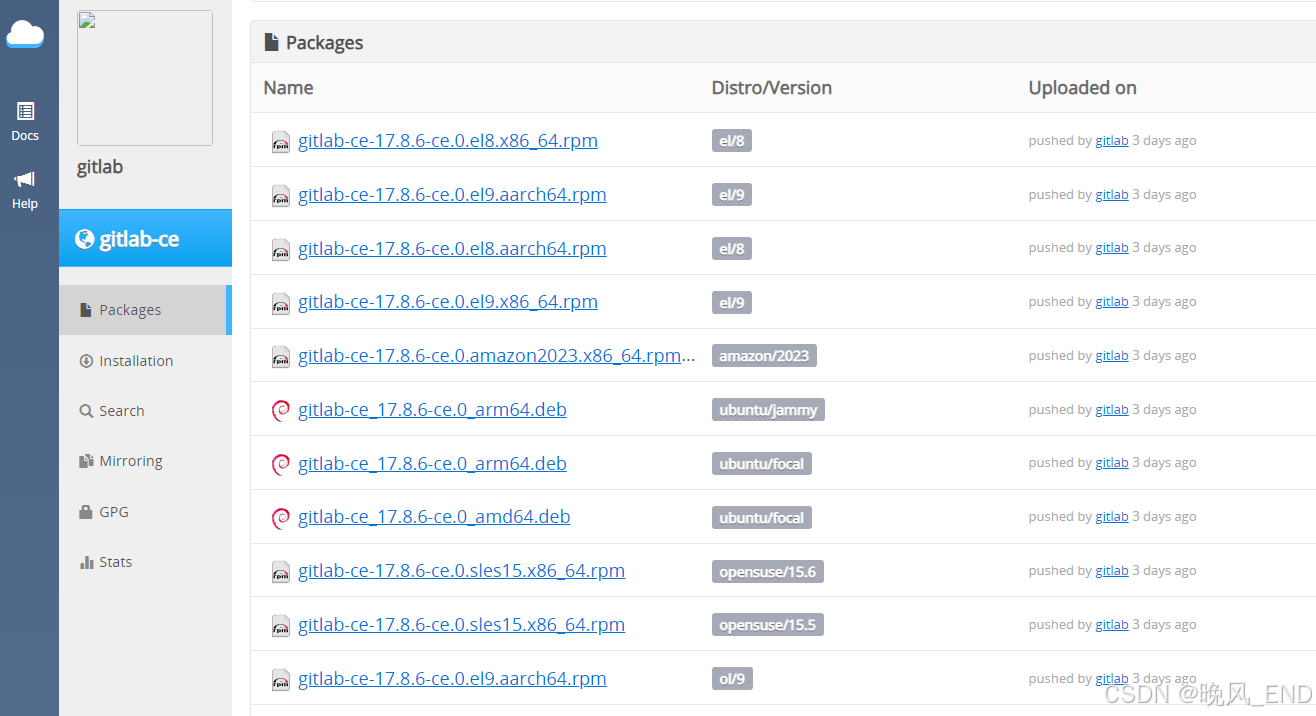
Task: Click Debian icon of ubuntu/focal arm64 package
Action: coord(281,464)
